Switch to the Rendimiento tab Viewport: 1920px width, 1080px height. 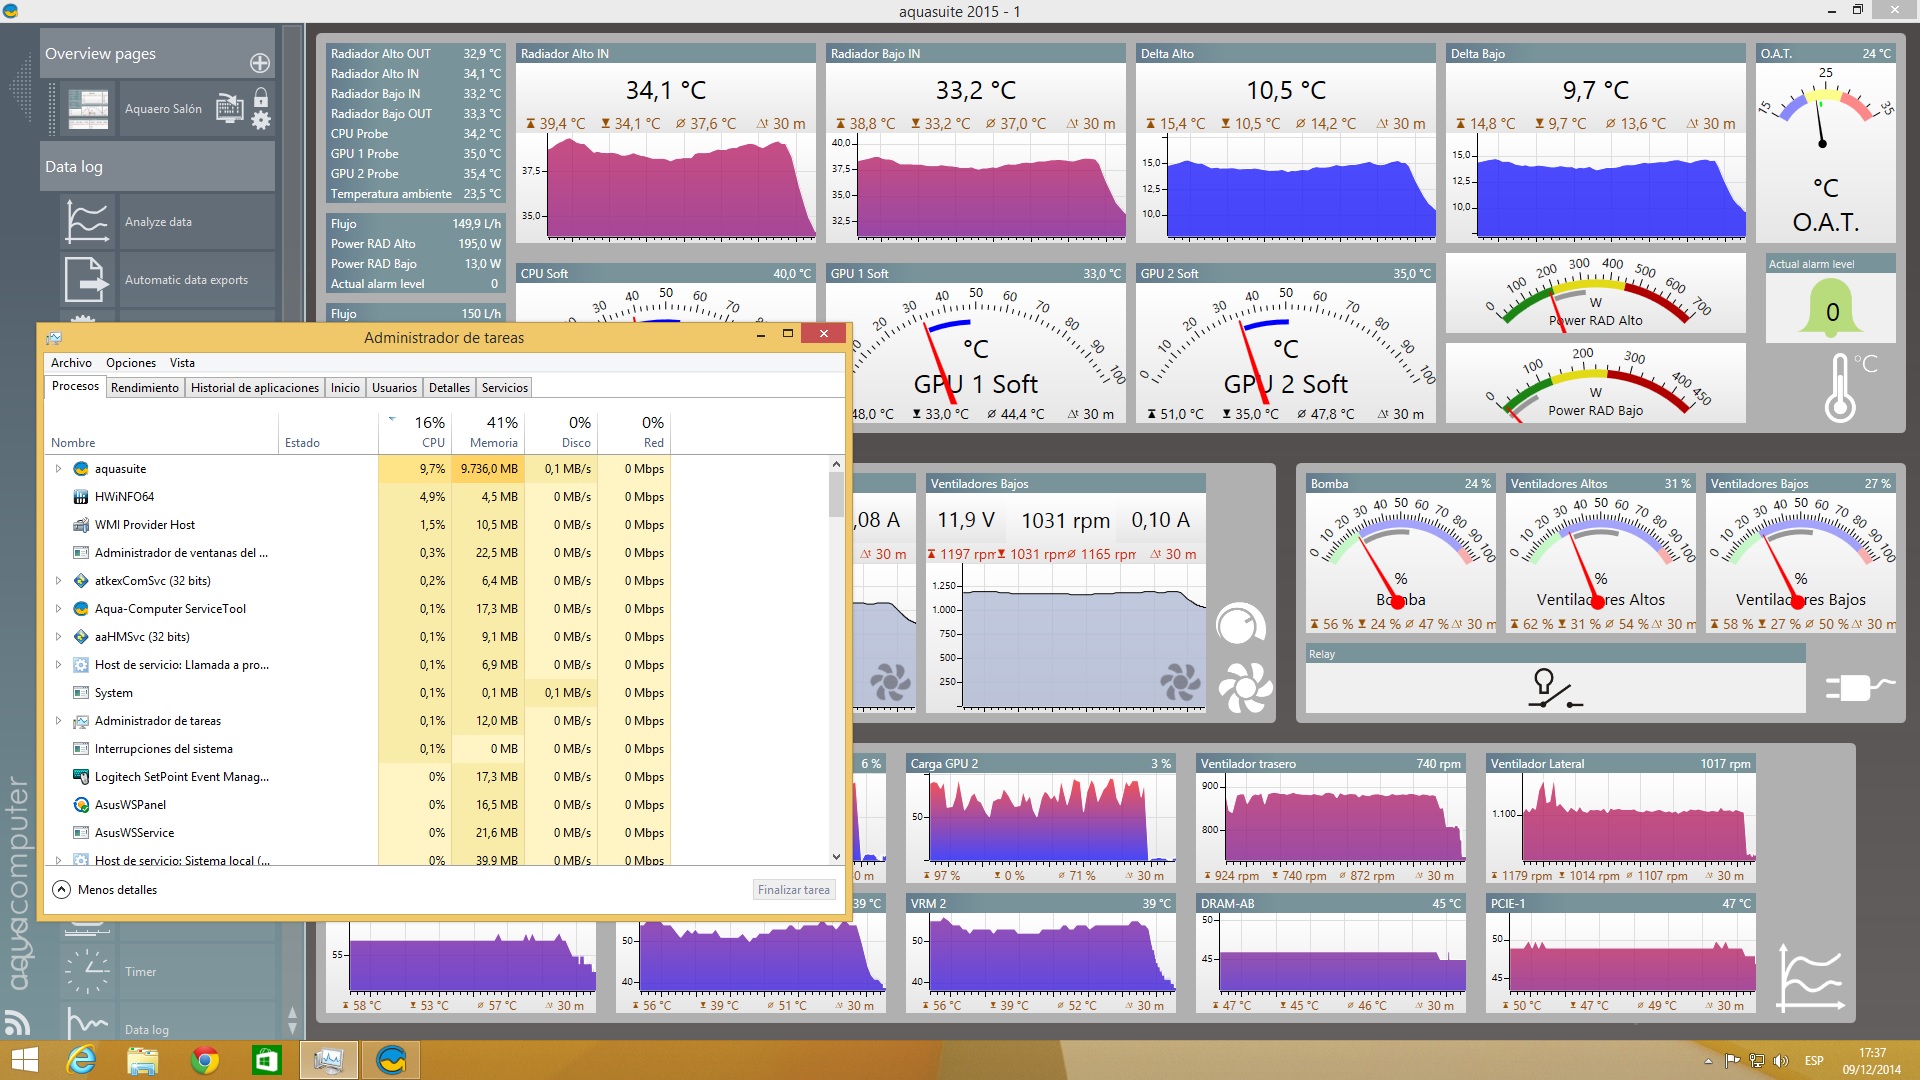pos(145,388)
